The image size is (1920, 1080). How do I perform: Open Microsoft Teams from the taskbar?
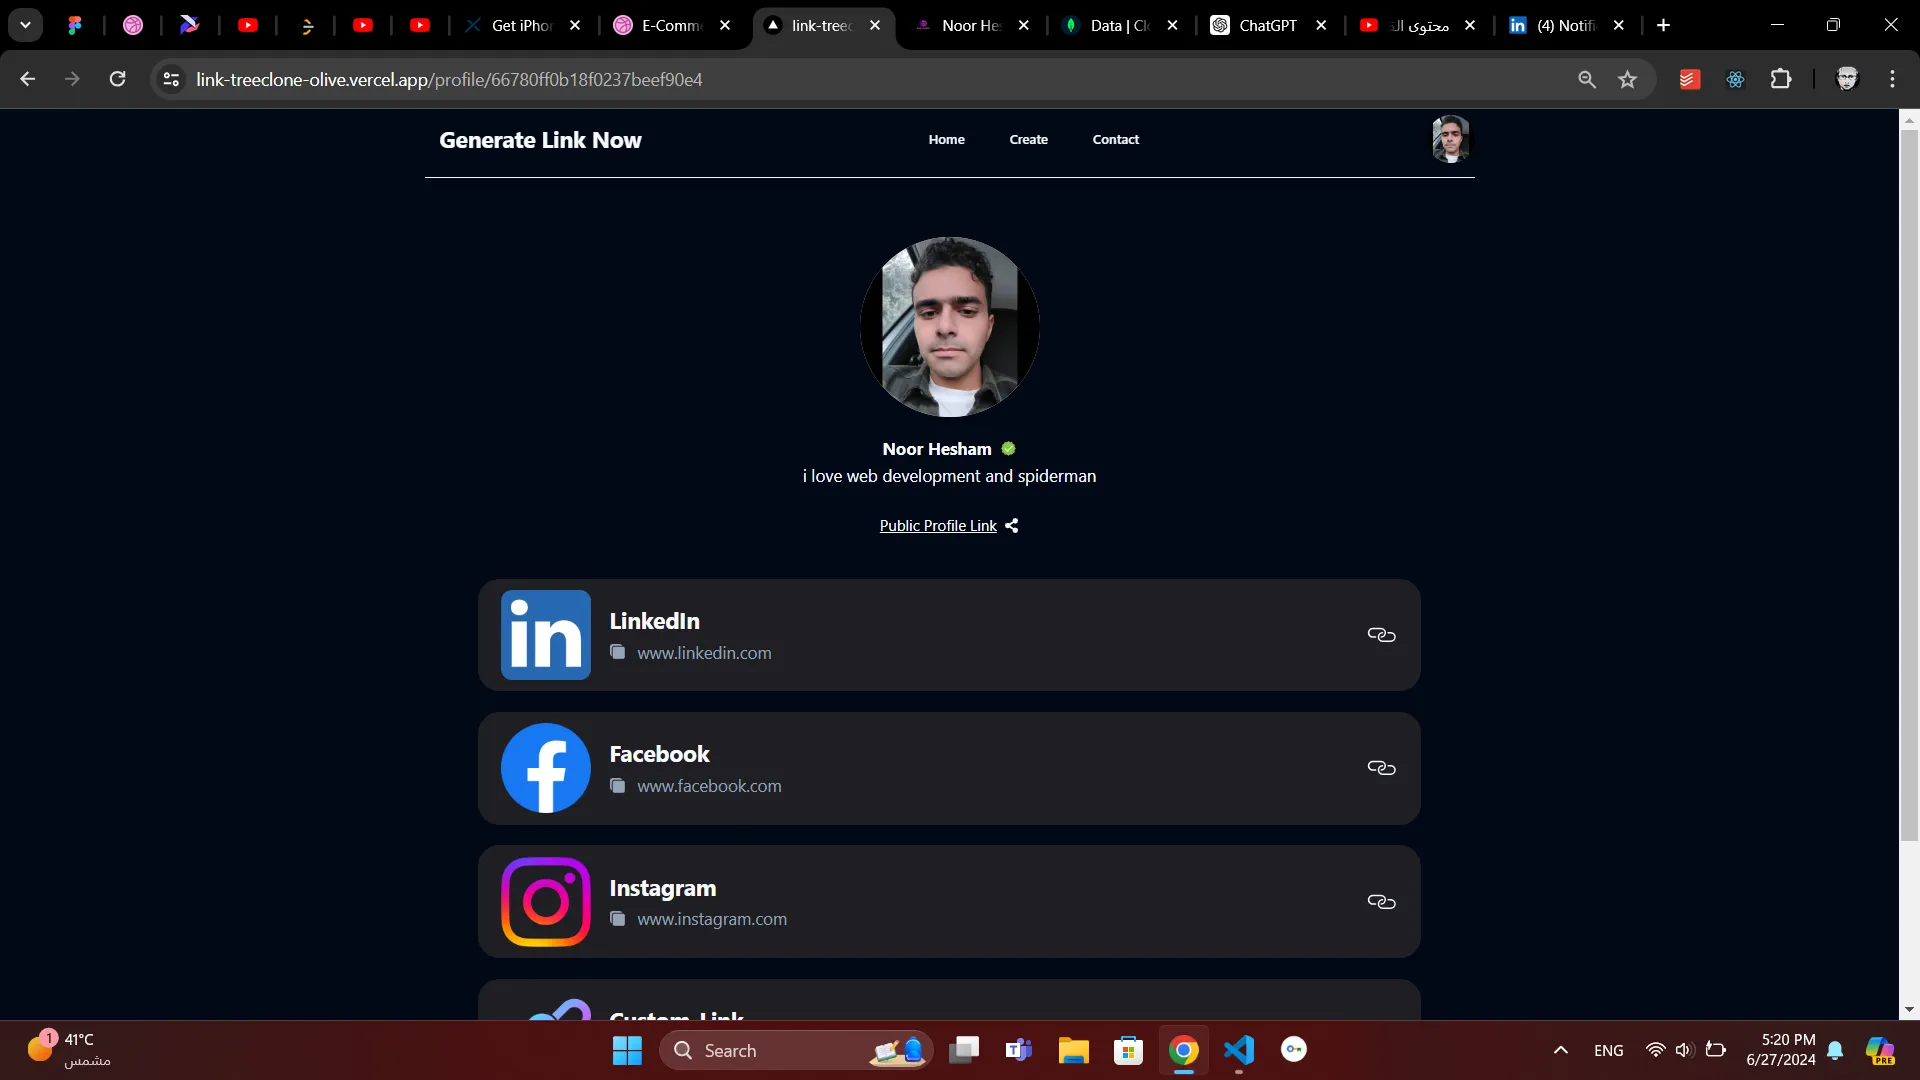coord(1019,1050)
